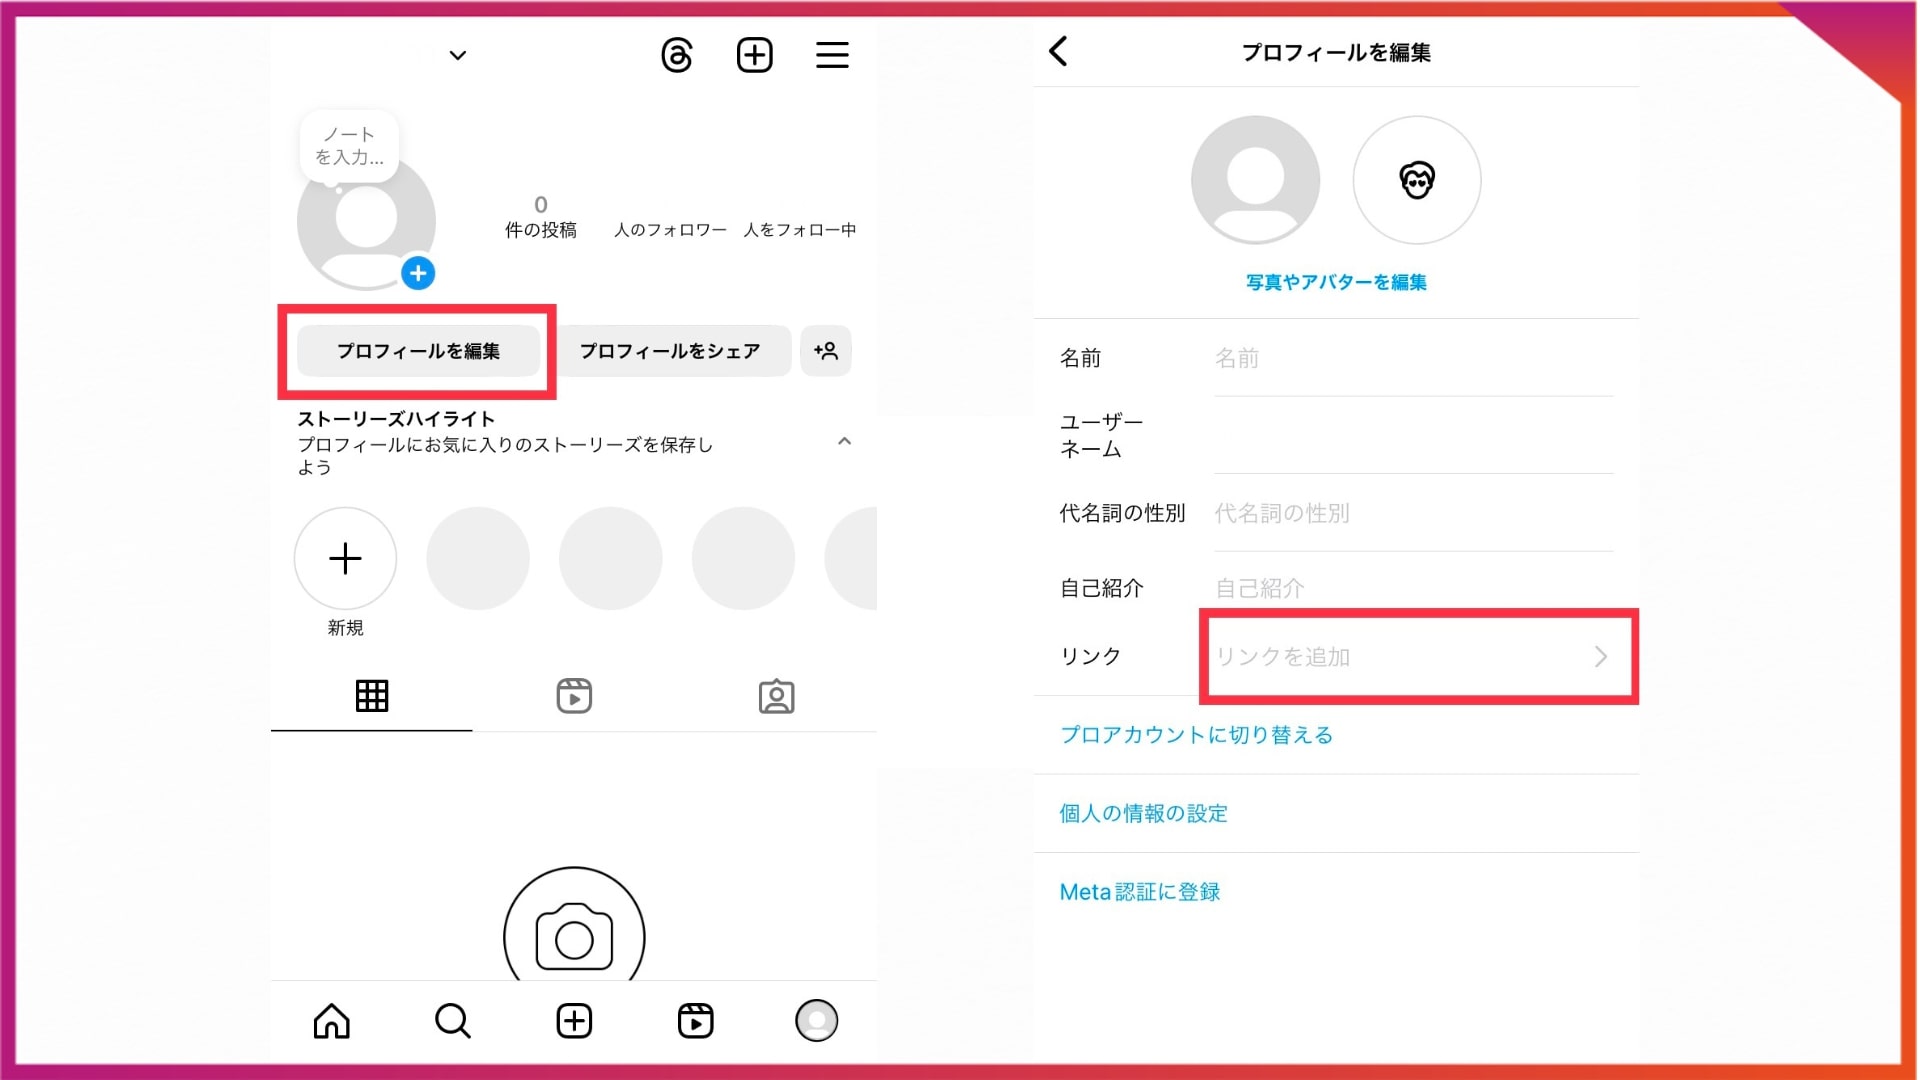Image resolution: width=1920 pixels, height=1080 pixels.
Task: Open the Threads app icon
Action: pos(676,55)
